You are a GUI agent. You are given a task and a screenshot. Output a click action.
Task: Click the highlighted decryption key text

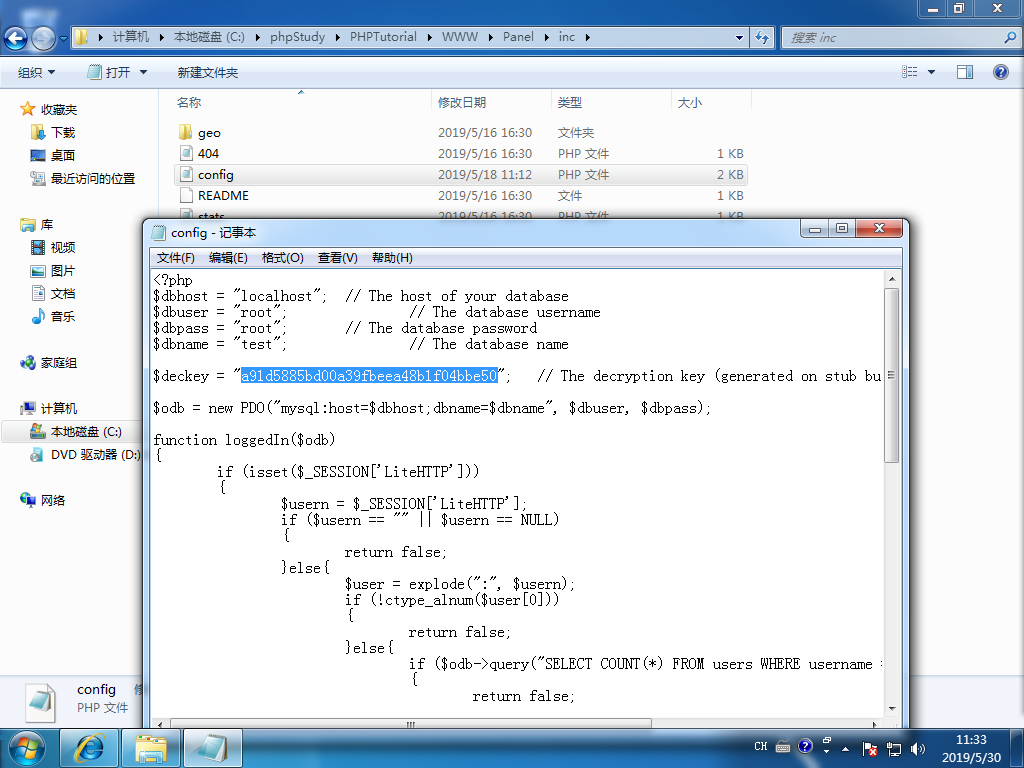pos(370,376)
